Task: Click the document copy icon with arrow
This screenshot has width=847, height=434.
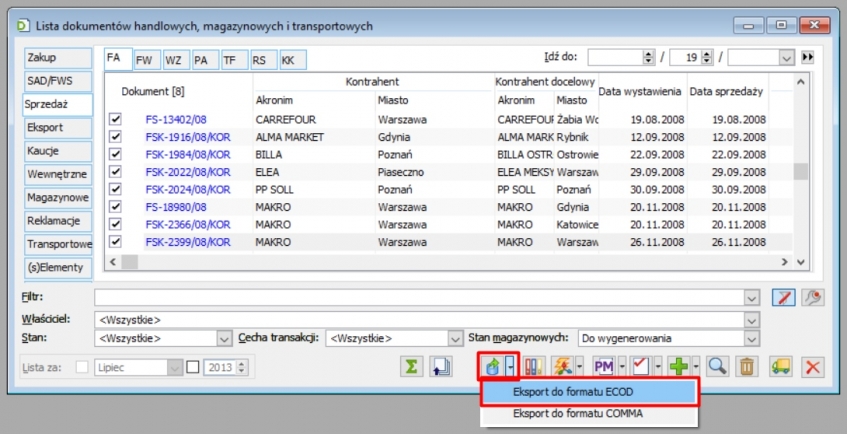Action: pos(440,367)
